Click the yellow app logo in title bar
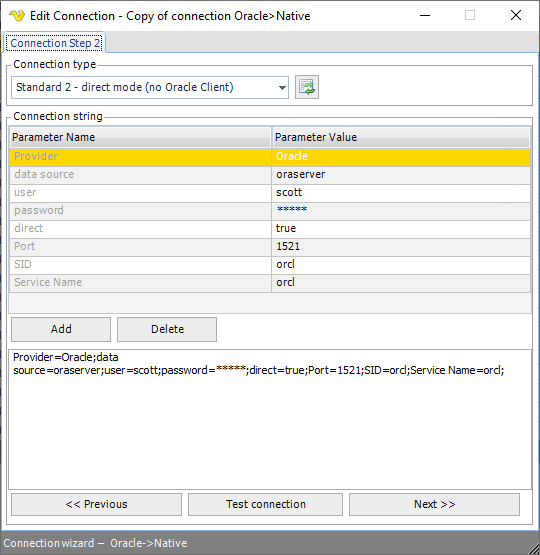The height and width of the screenshot is (555, 540). pos(17,16)
